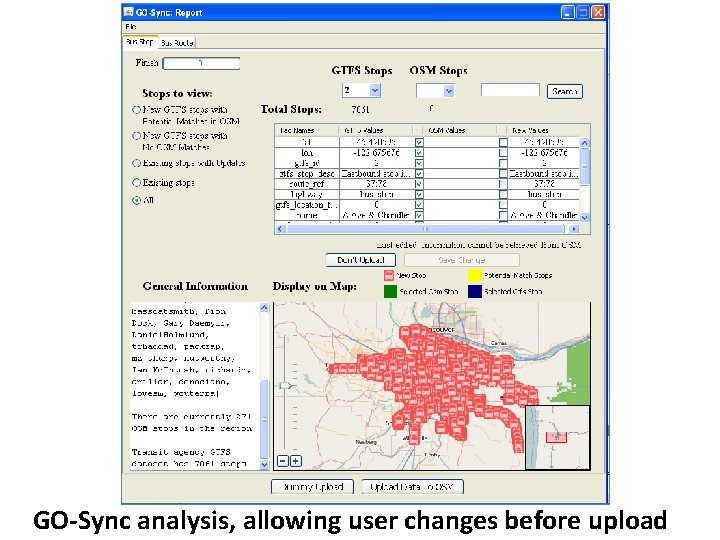Viewport: 720px width, 540px height.
Task: Uncheck GTFS value checkbox for lon row
Action: coord(419,153)
